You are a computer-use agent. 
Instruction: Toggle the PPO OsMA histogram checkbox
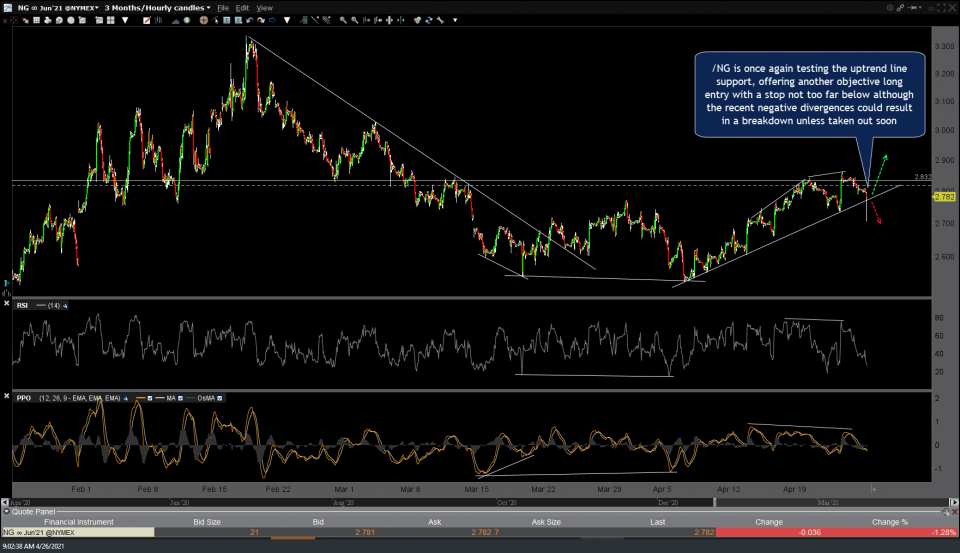[x=219, y=398]
